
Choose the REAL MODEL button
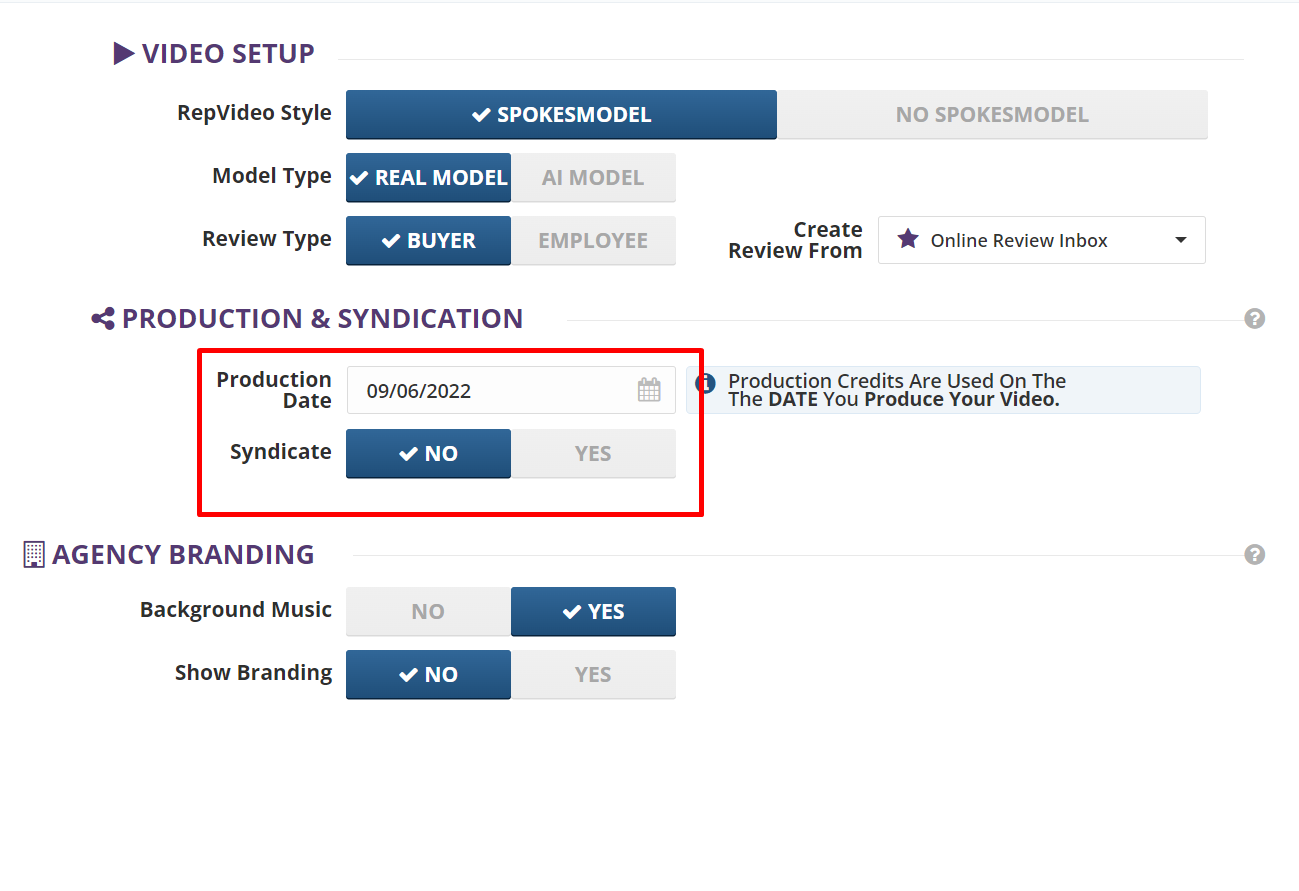(x=428, y=178)
